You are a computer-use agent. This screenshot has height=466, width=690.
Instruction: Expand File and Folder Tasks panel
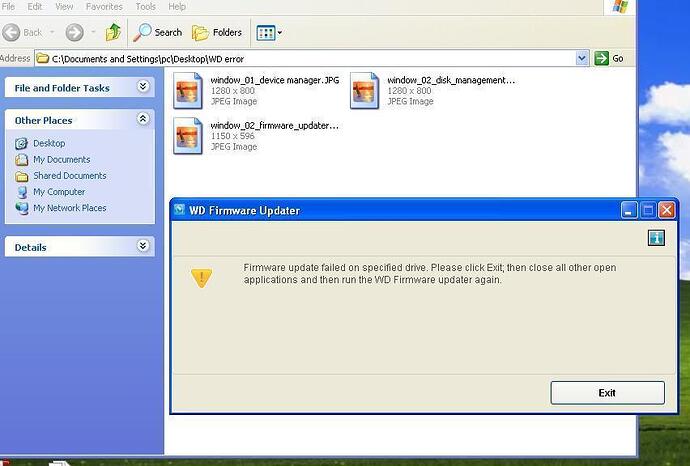[143, 86]
